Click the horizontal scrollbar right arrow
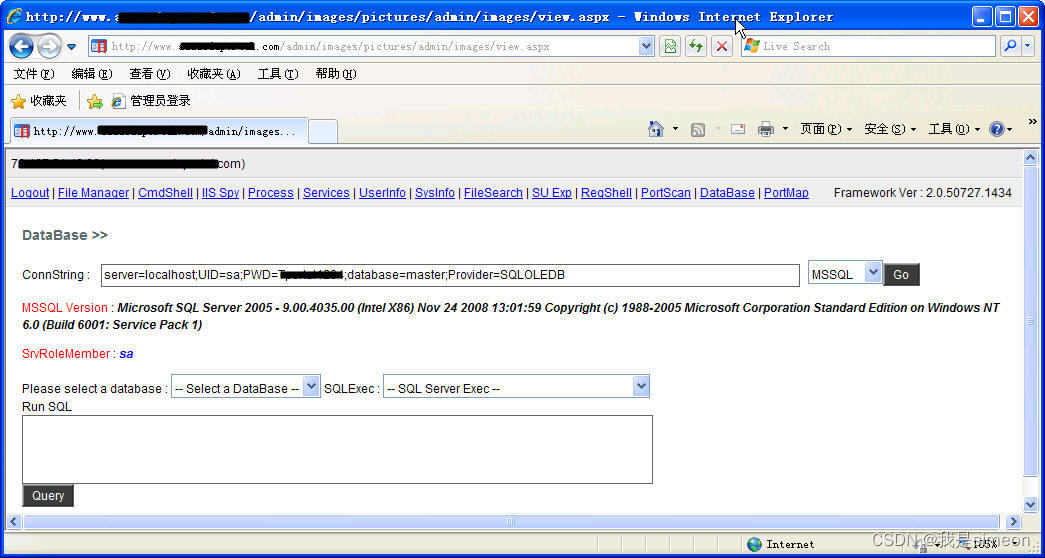The image size is (1045, 558). [x=1014, y=521]
